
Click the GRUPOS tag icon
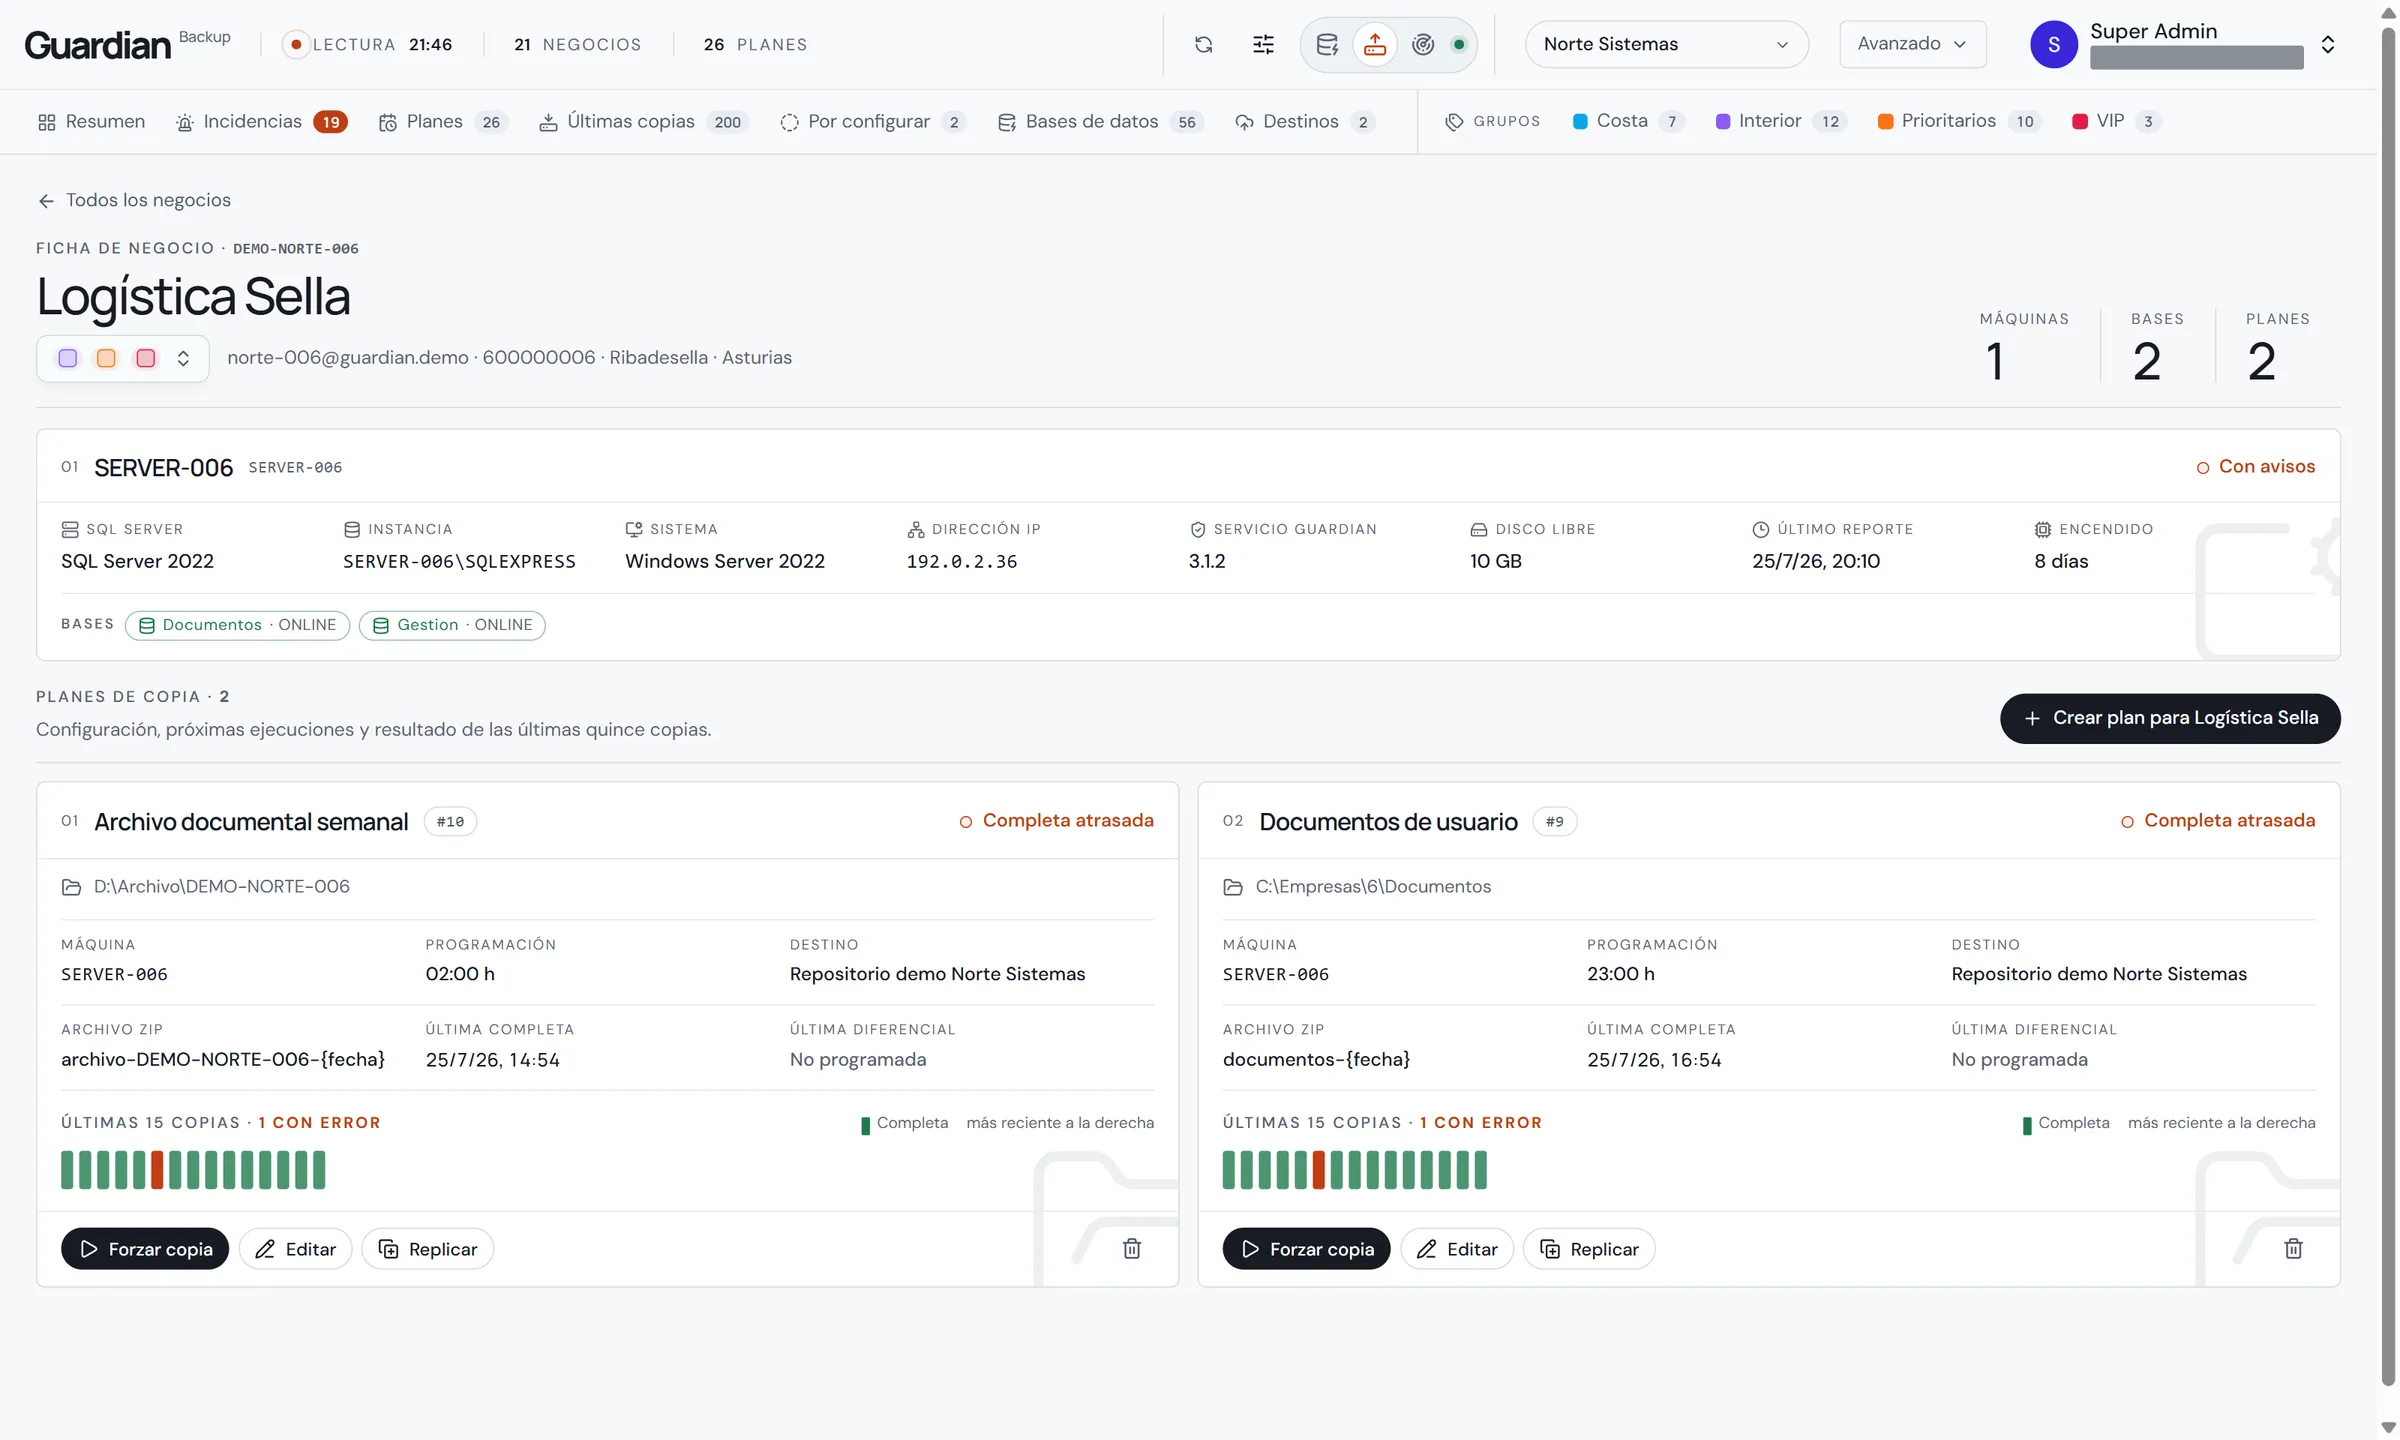[1454, 122]
